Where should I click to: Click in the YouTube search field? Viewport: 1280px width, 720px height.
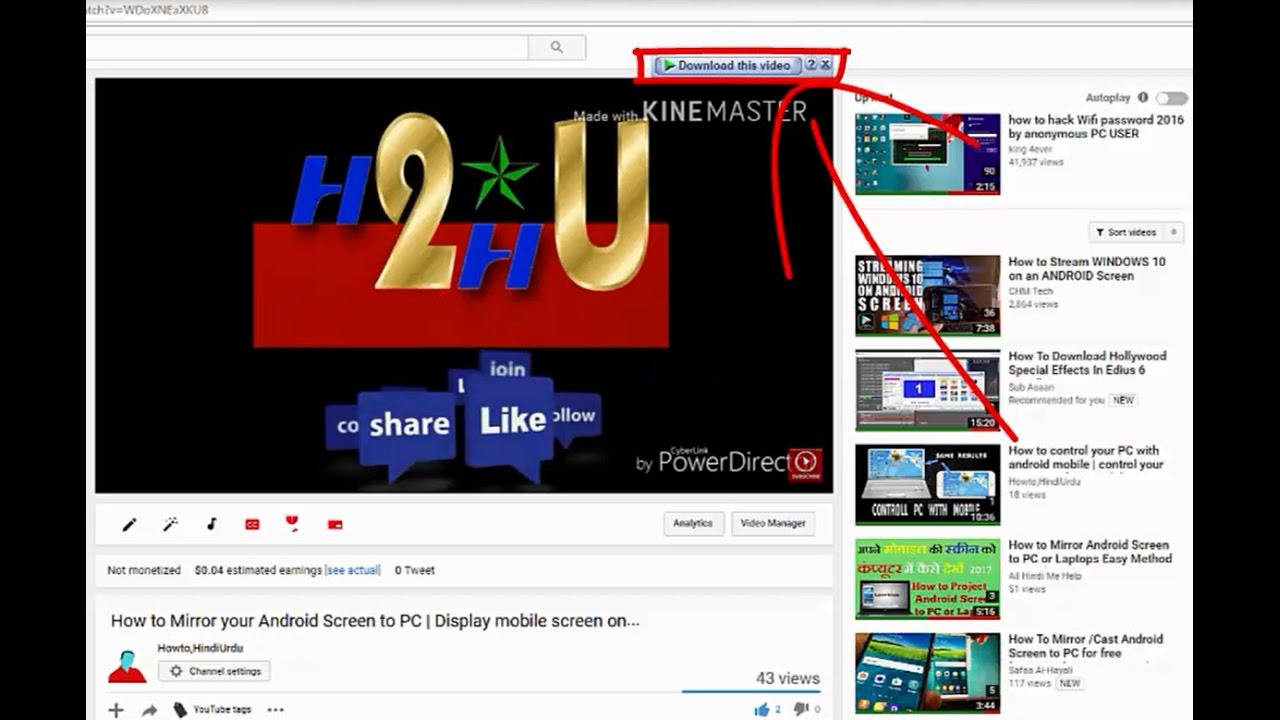[307, 47]
